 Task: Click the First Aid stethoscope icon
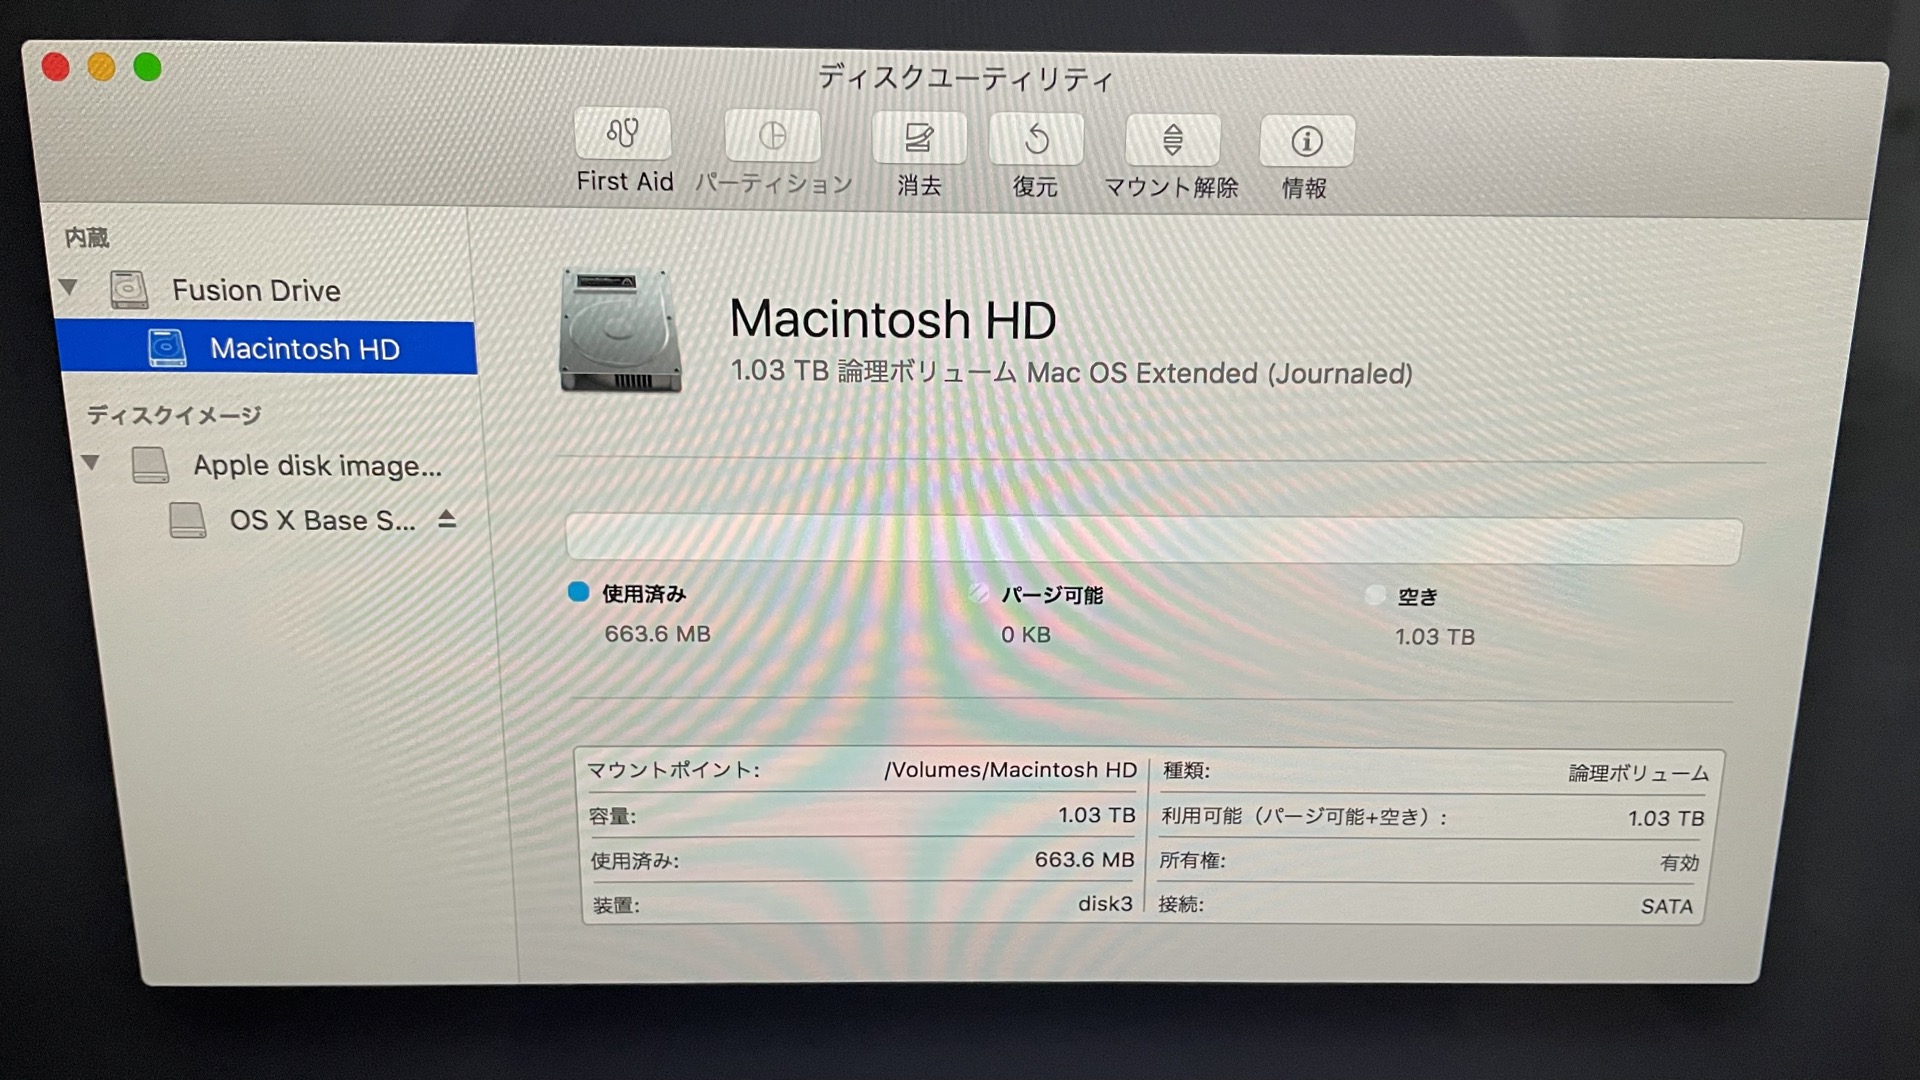pos(622,134)
